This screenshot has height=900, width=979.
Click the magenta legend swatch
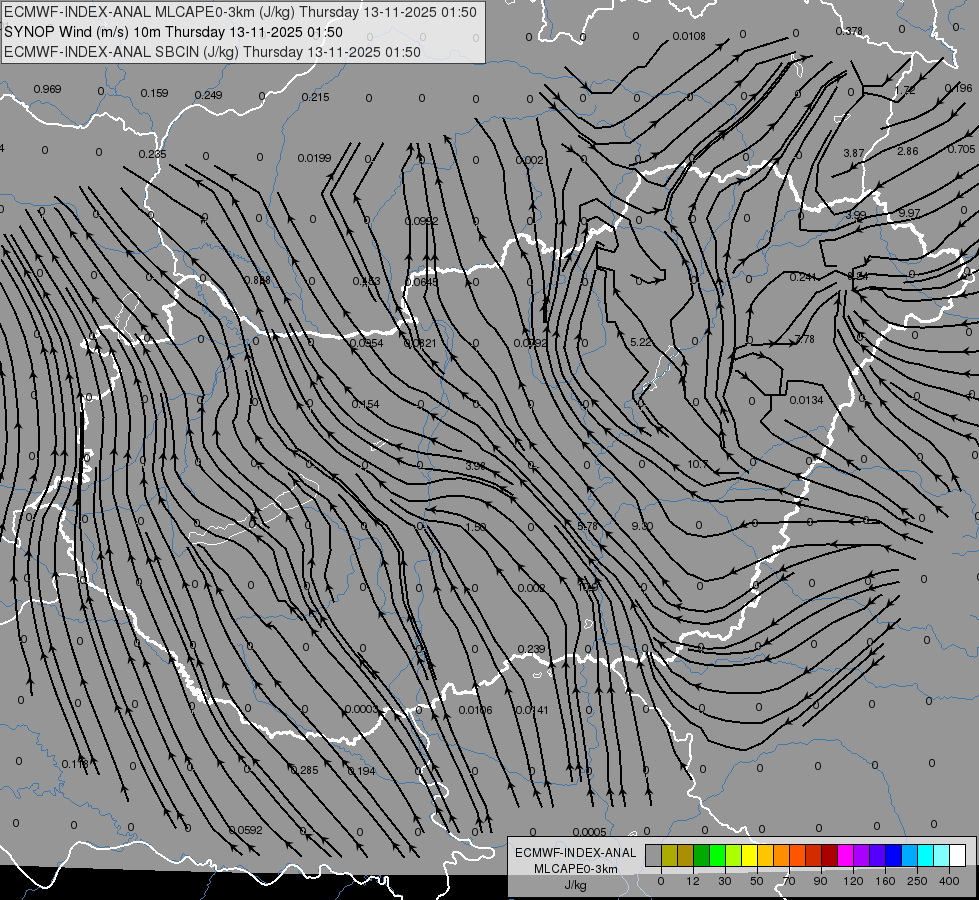846,855
